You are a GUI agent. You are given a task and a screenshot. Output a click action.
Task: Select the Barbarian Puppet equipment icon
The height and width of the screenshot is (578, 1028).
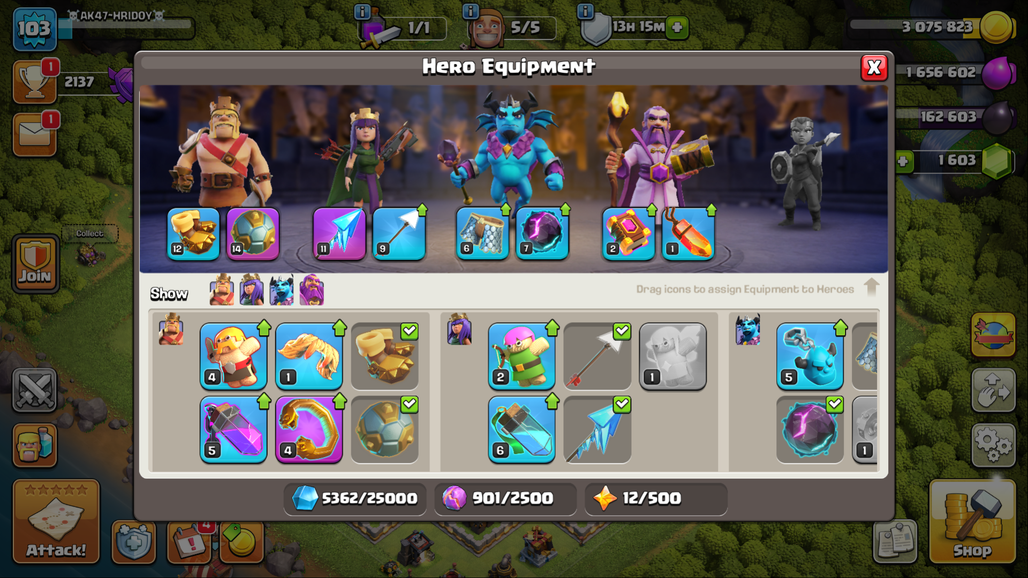[233, 356]
